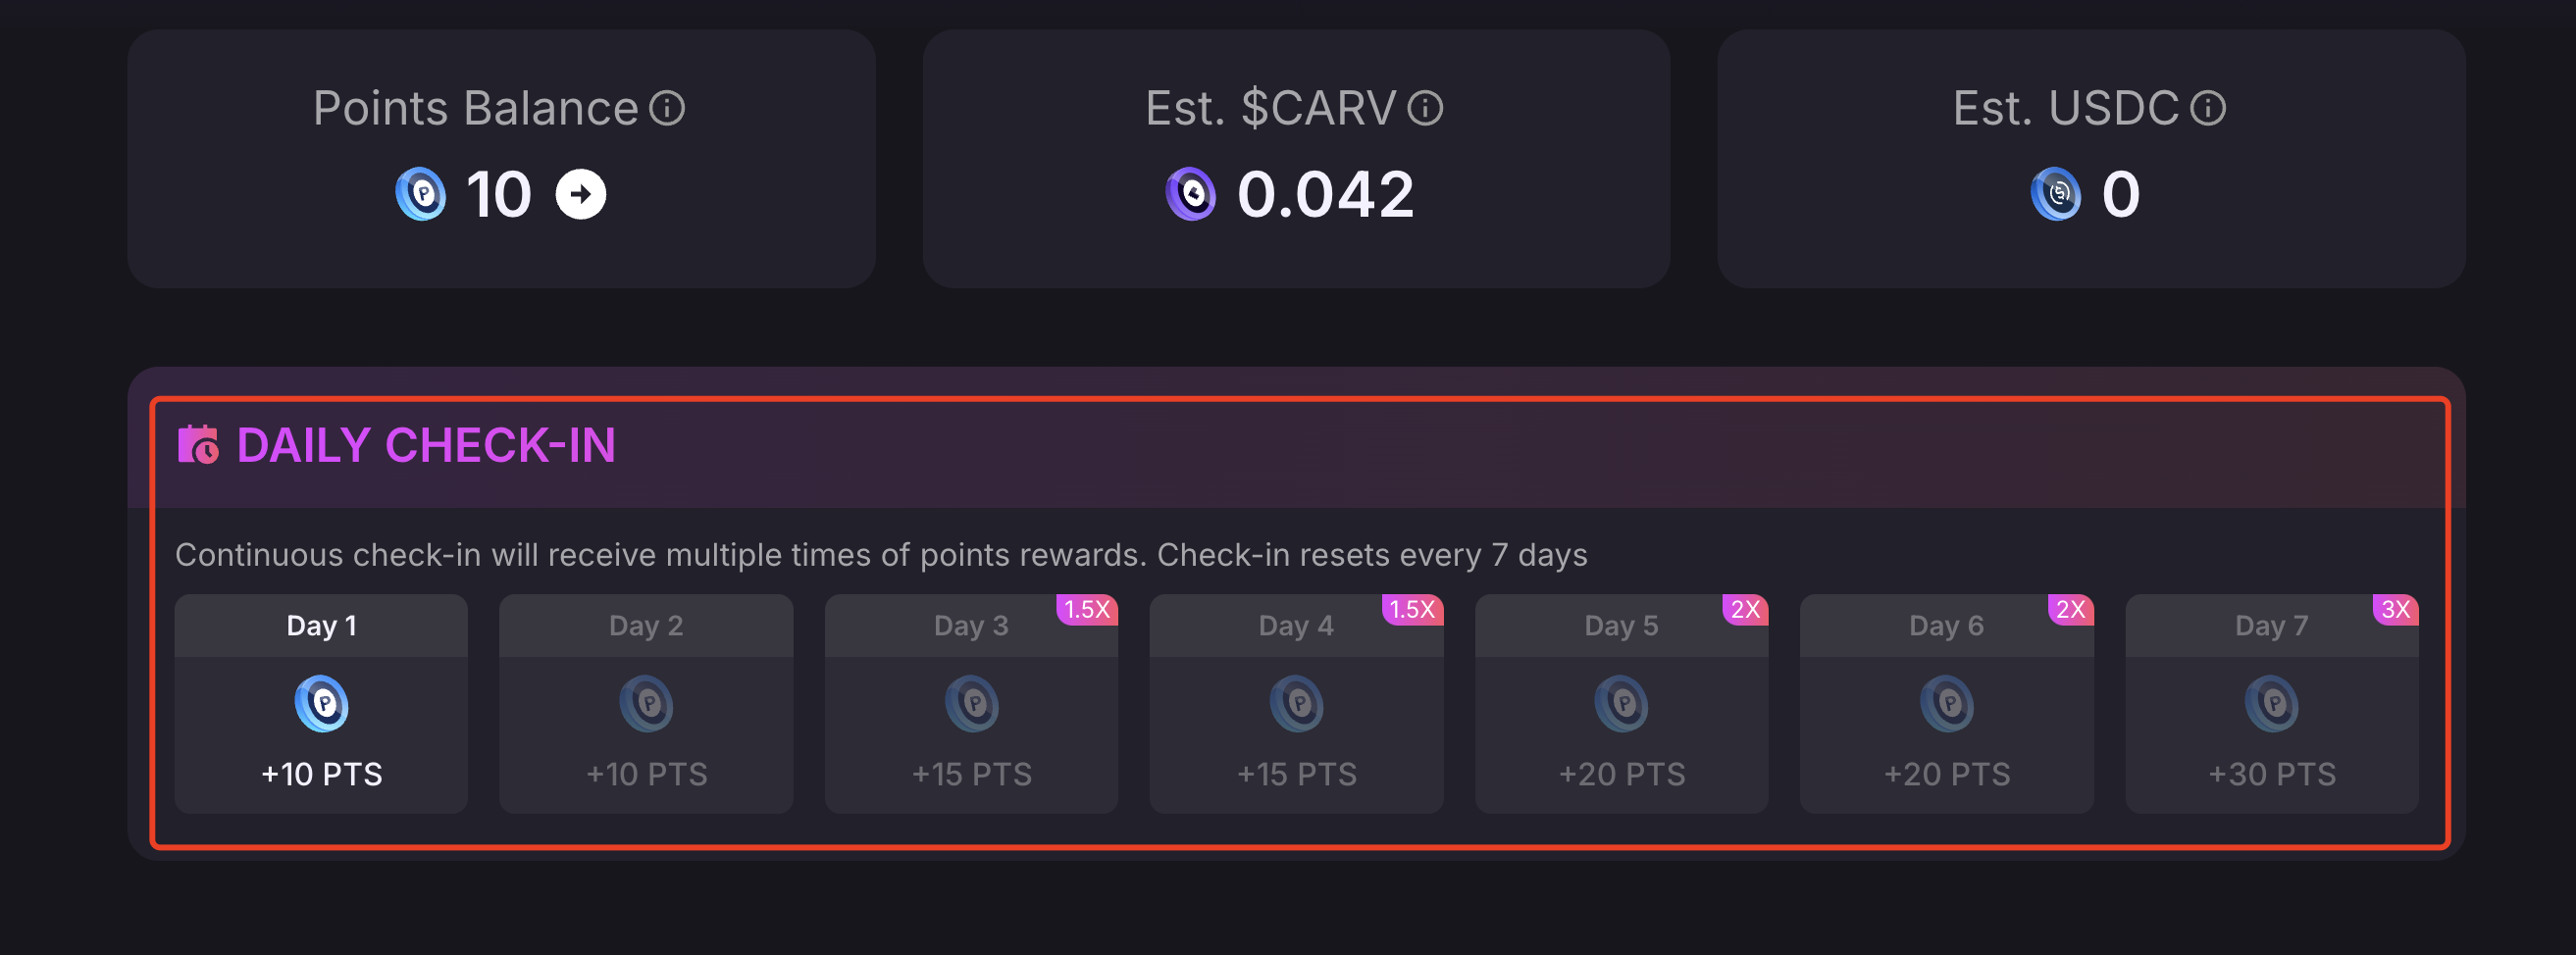Click the Day 7 dimmed coin icon
The image size is (2576, 955).
point(2272,703)
